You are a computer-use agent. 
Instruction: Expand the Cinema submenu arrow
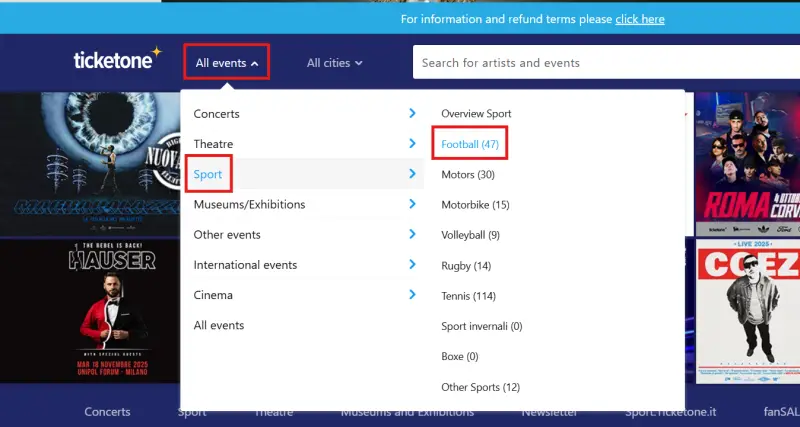[412, 294]
